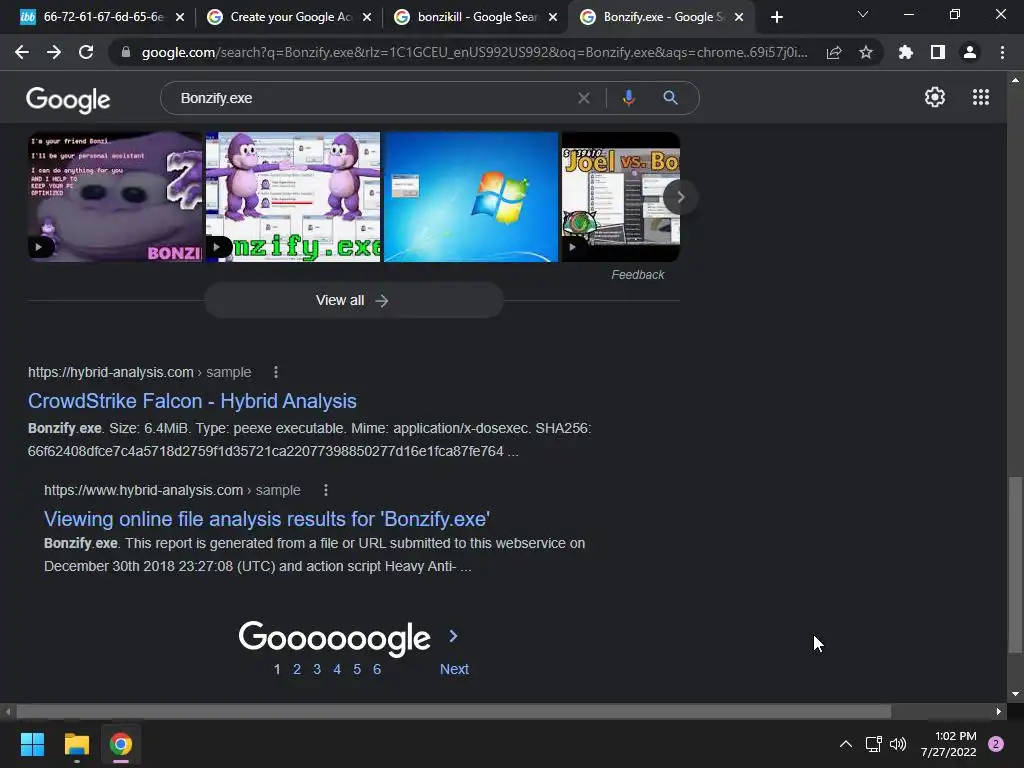Open the Windows 7 desktop video thumbnail
This screenshot has height=768, width=1024.
point(471,197)
